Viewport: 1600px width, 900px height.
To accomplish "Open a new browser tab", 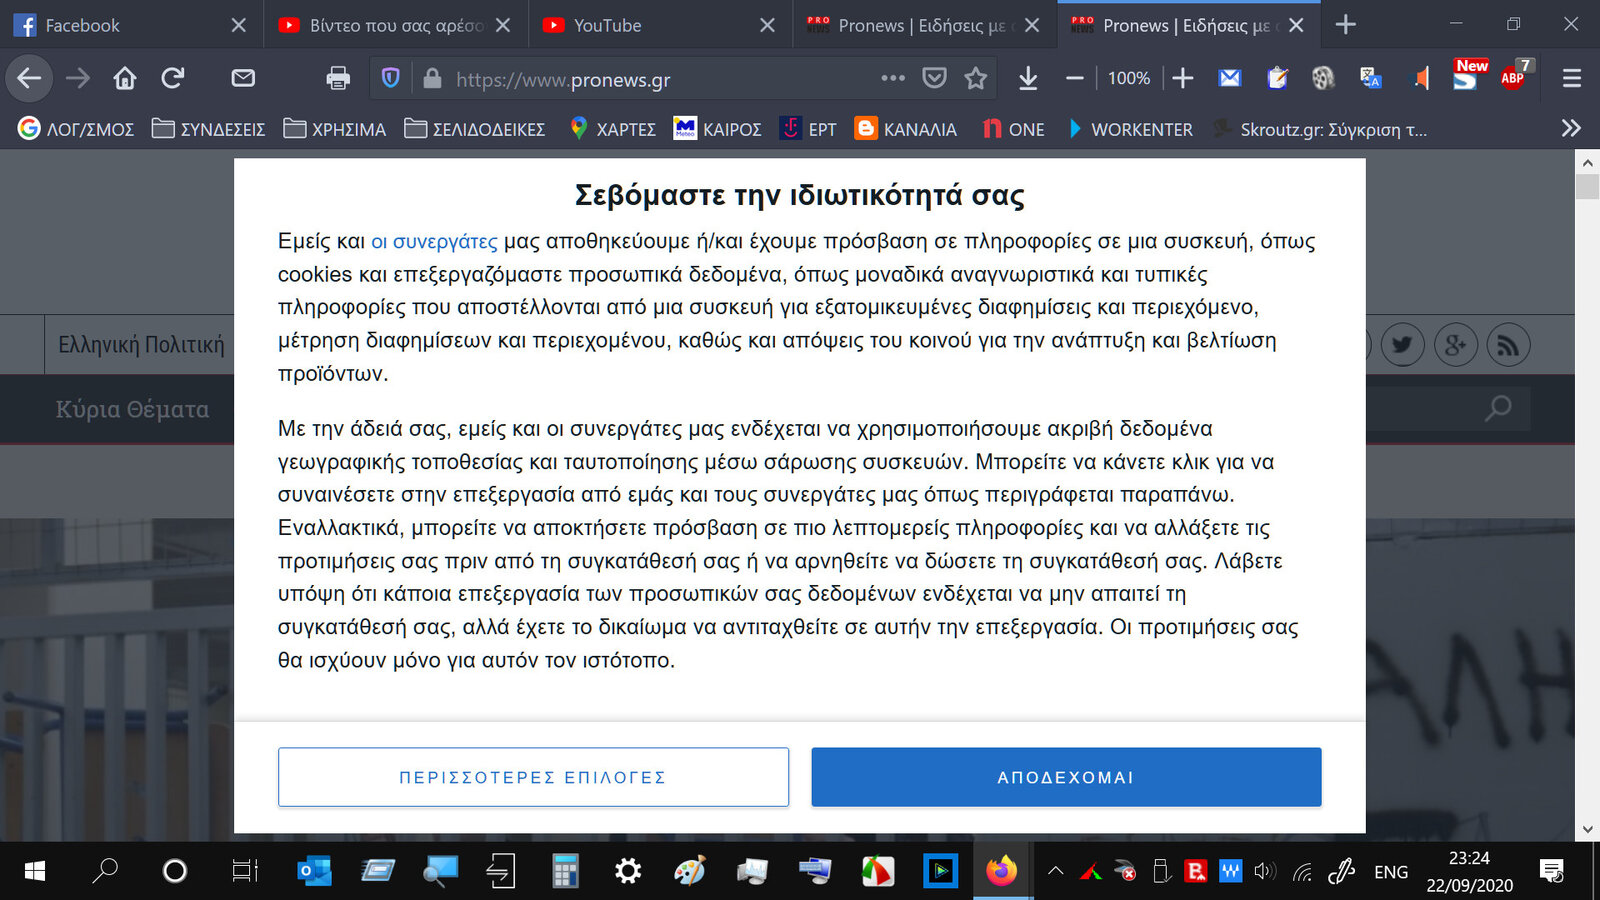I will (1345, 25).
